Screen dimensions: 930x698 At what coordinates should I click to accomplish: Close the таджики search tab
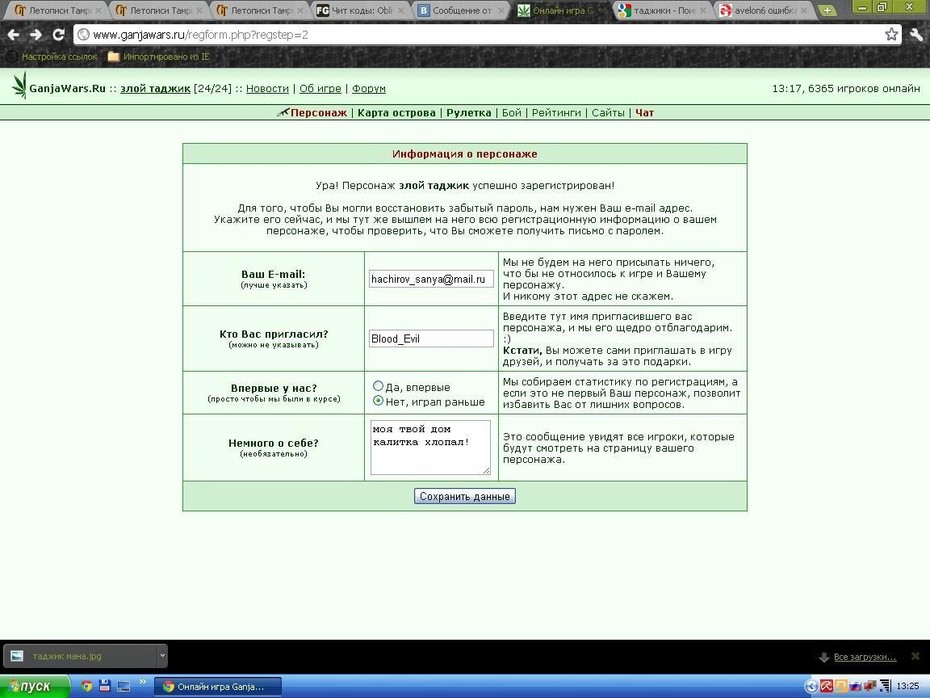[x=703, y=10]
